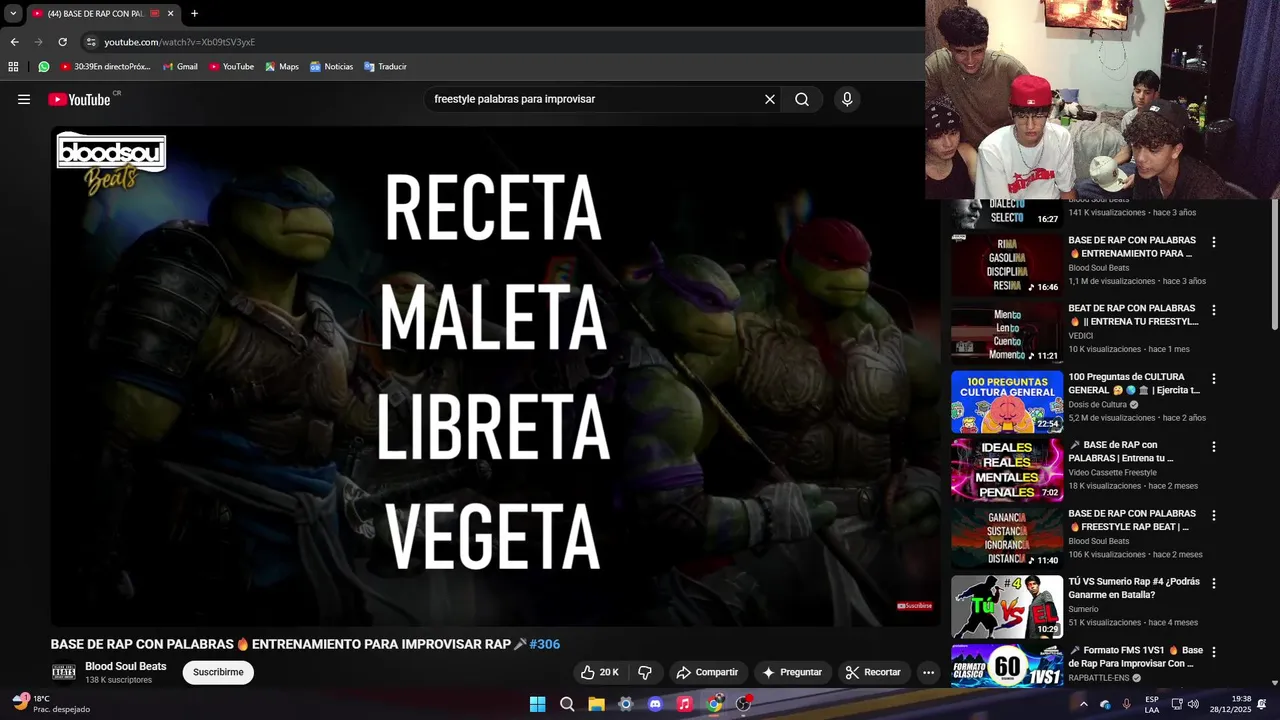
Task: Open options for 1,1 M visualizaciones video
Action: tap(1214, 242)
